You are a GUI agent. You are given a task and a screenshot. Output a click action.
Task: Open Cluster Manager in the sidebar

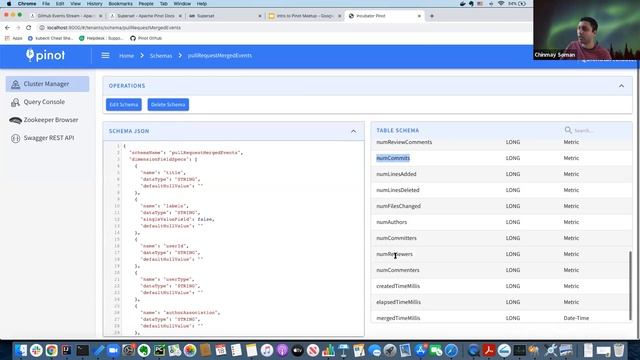coord(47,84)
